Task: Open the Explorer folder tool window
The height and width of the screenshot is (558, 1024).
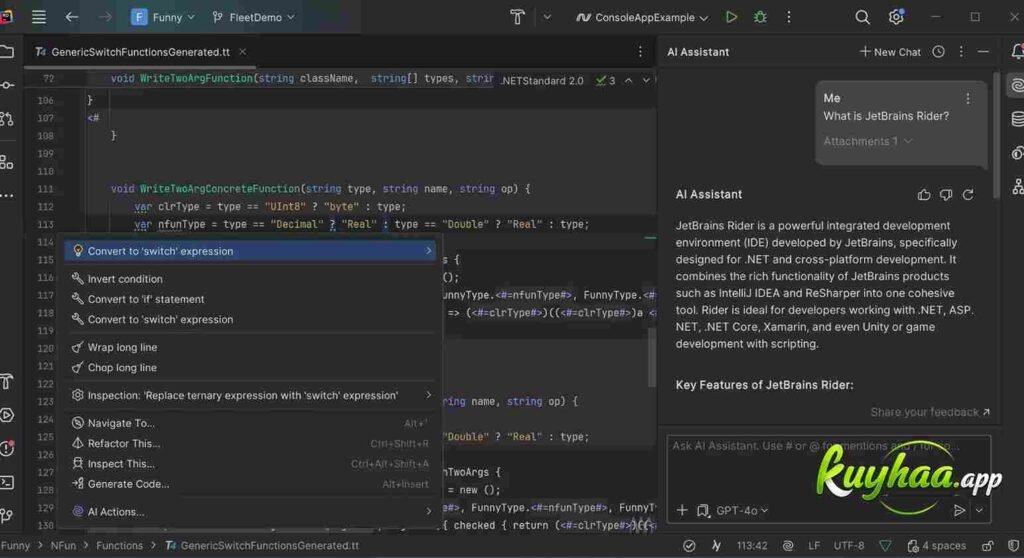Action: [7, 52]
